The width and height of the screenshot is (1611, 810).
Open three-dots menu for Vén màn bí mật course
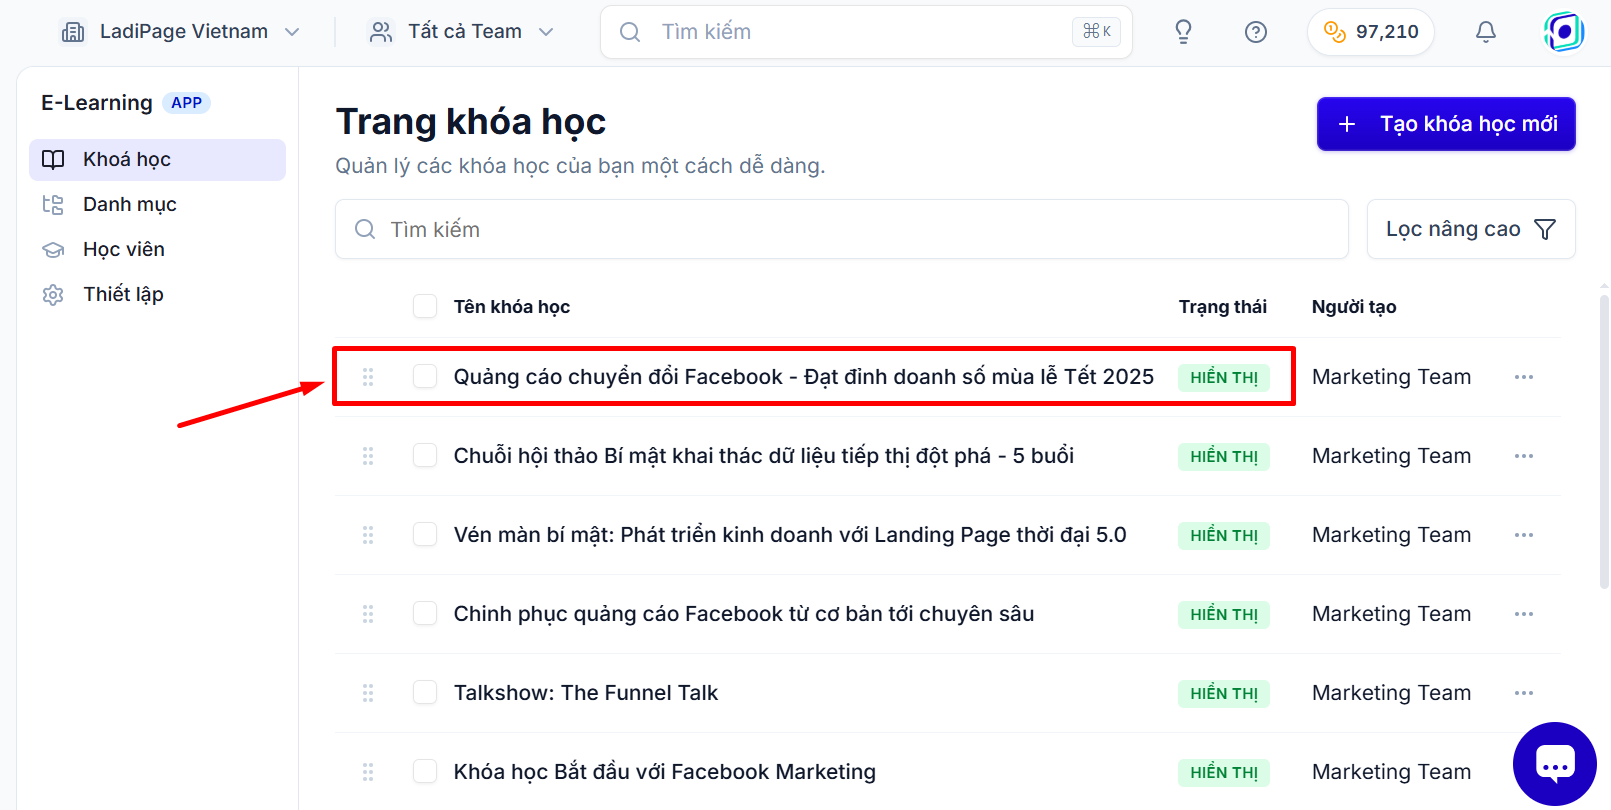[x=1524, y=535]
